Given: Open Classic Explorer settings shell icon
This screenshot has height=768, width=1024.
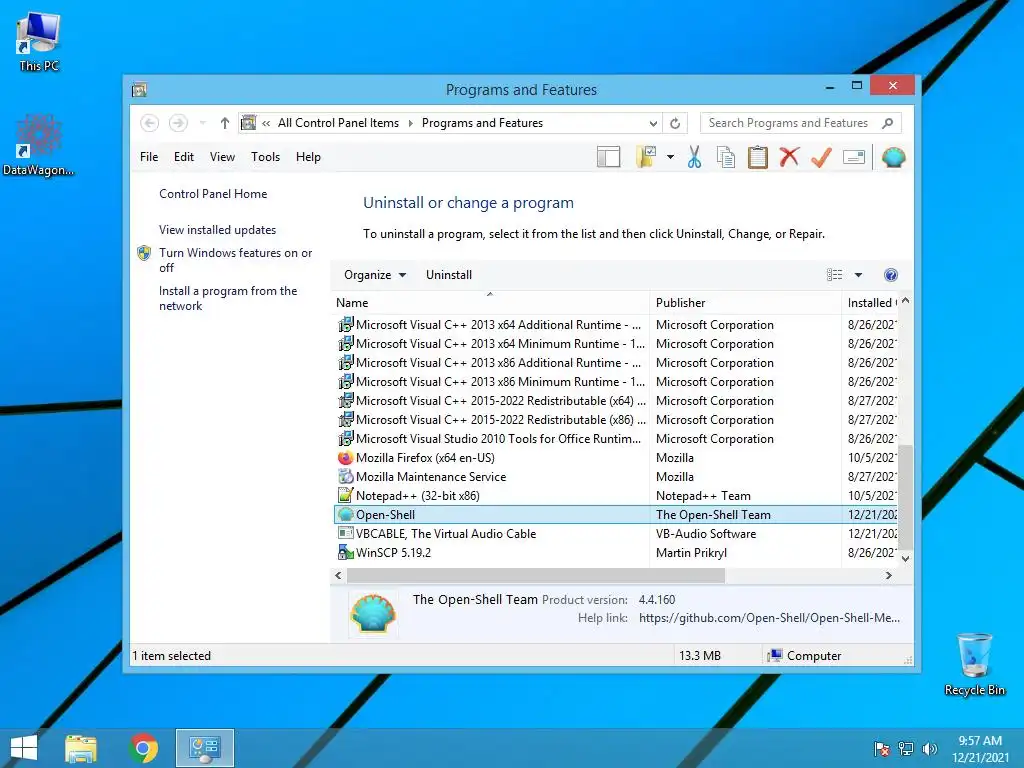Looking at the screenshot, I should (893, 157).
